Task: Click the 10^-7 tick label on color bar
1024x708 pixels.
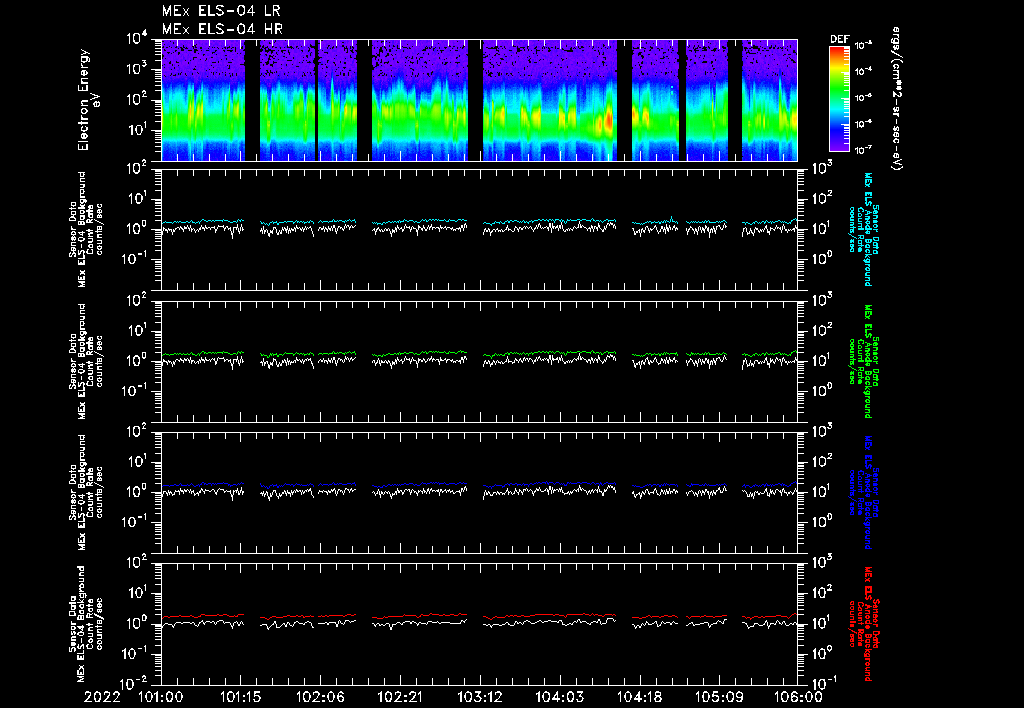Action: [x=863, y=150]
